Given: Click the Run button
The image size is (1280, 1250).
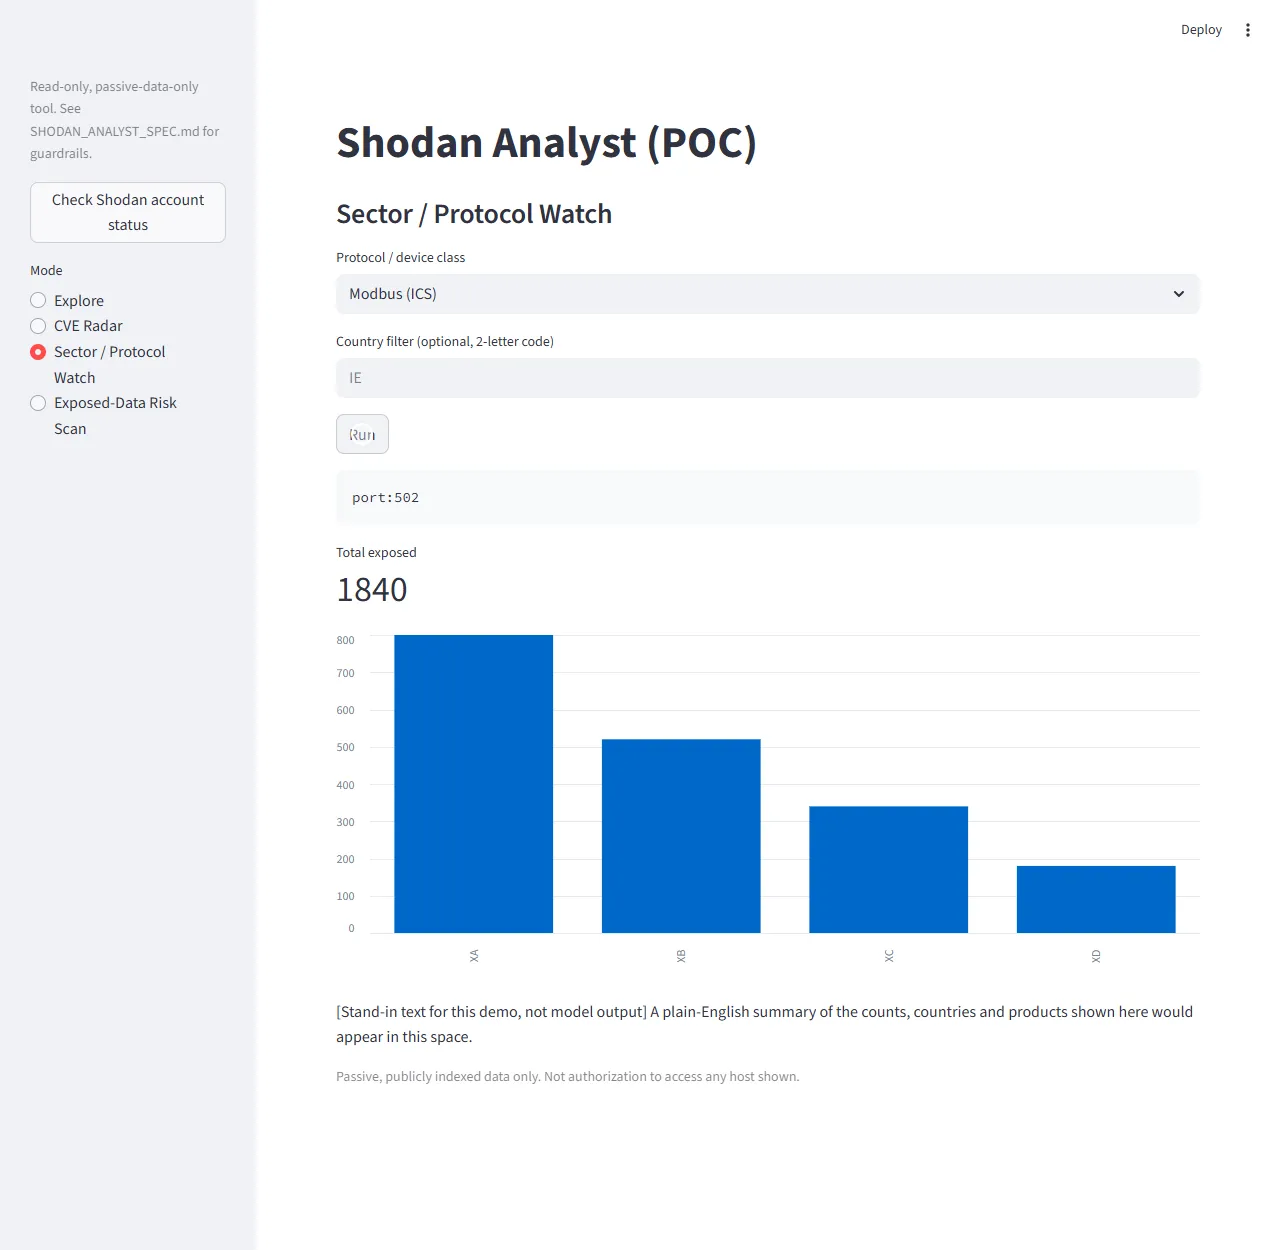Looking at the screenshot, I should pyautogui.click(x=362, y=434).
